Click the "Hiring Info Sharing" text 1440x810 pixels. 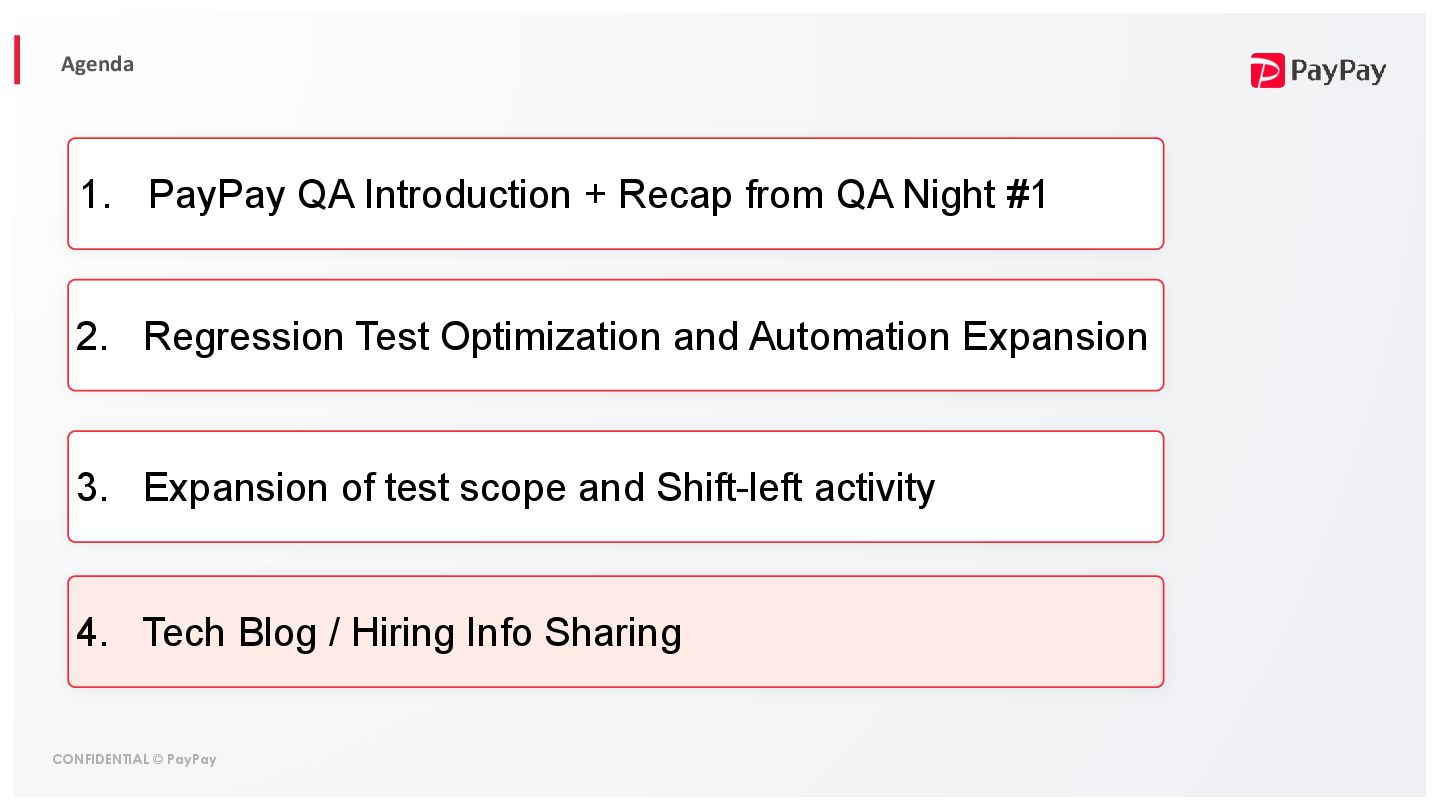coord(516,633)
